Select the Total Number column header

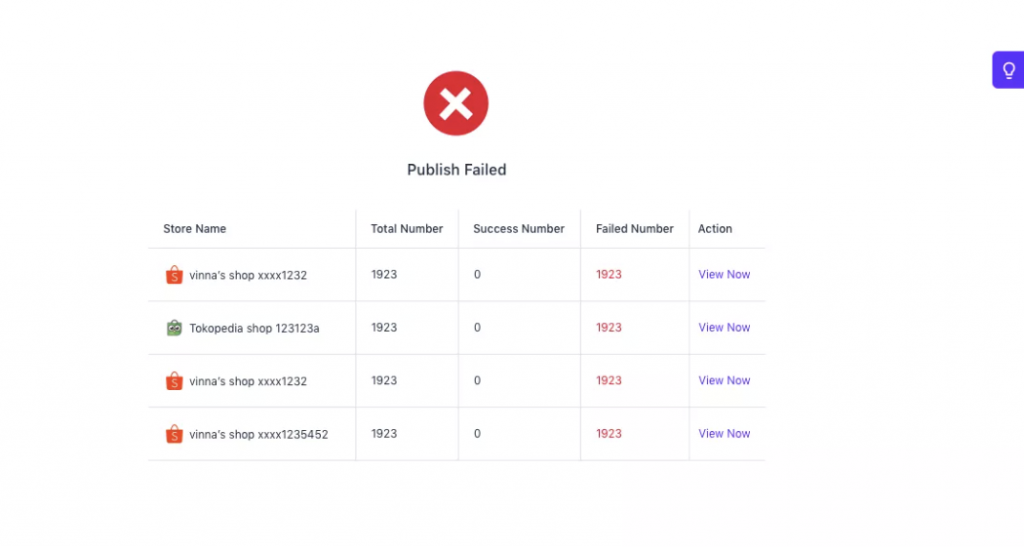[x=407, y=228]
